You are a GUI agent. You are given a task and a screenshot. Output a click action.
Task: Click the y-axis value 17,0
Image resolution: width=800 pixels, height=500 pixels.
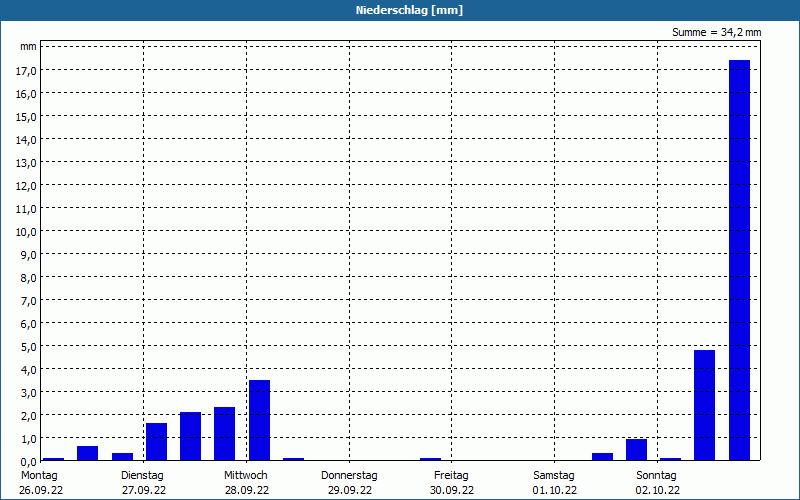26,71
